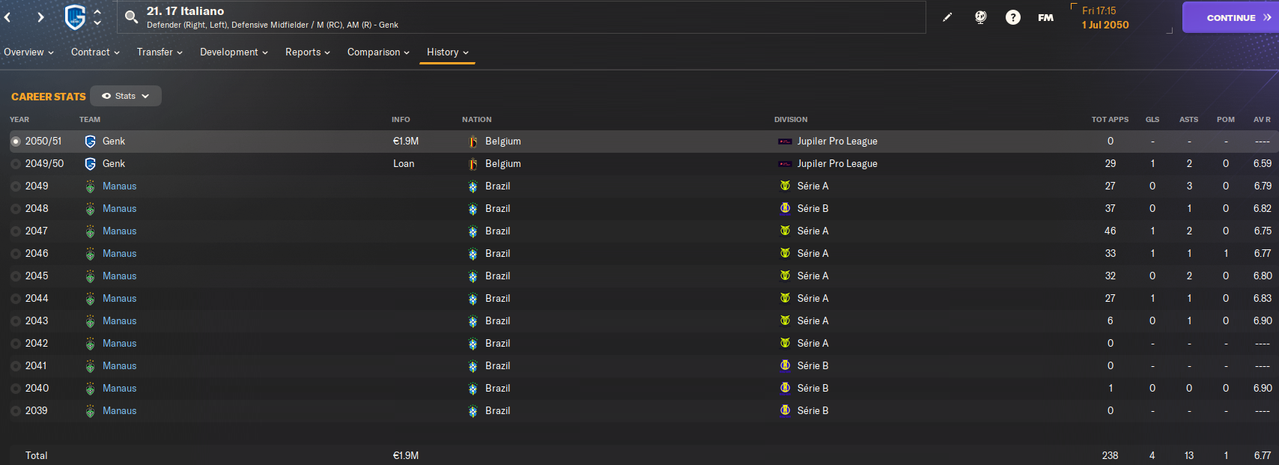This screenshot has height=465, width=1279.
Task: Open the help question mark icon
Action: tap(1013, 18)
